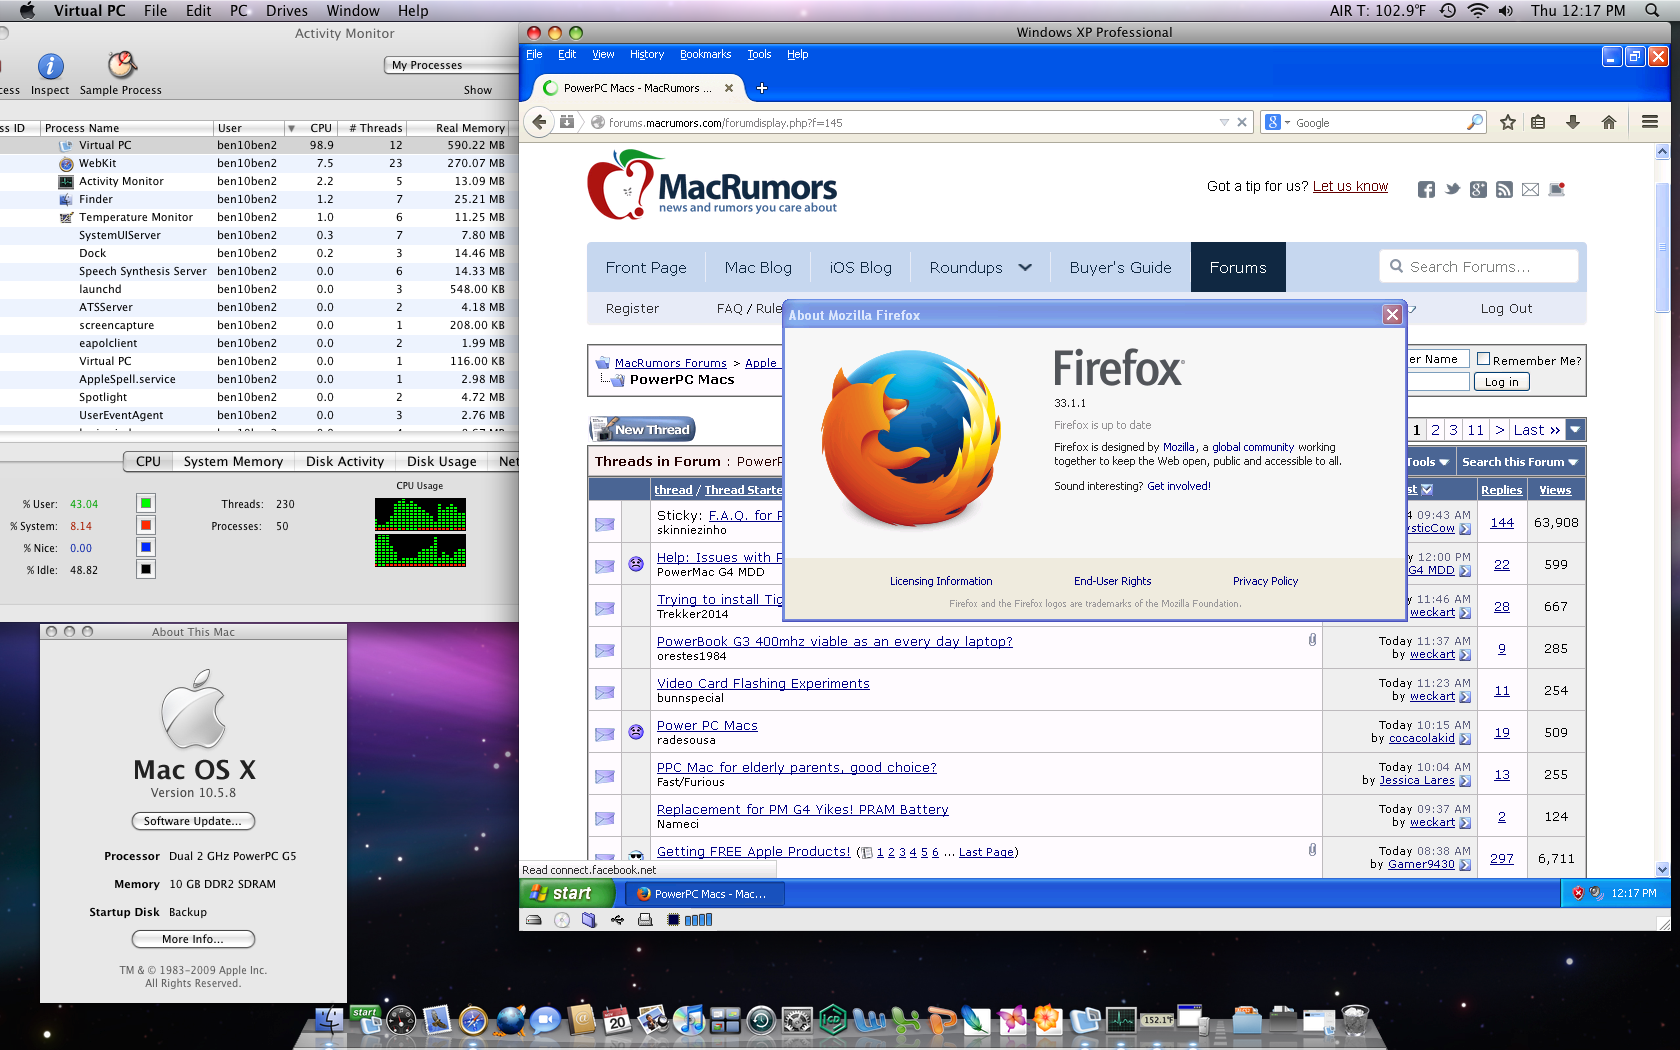Image resolution: width=1680 pixels, height=1050 pixels.
Task: Check the Remember Me checkbox
Action: 1484,359
